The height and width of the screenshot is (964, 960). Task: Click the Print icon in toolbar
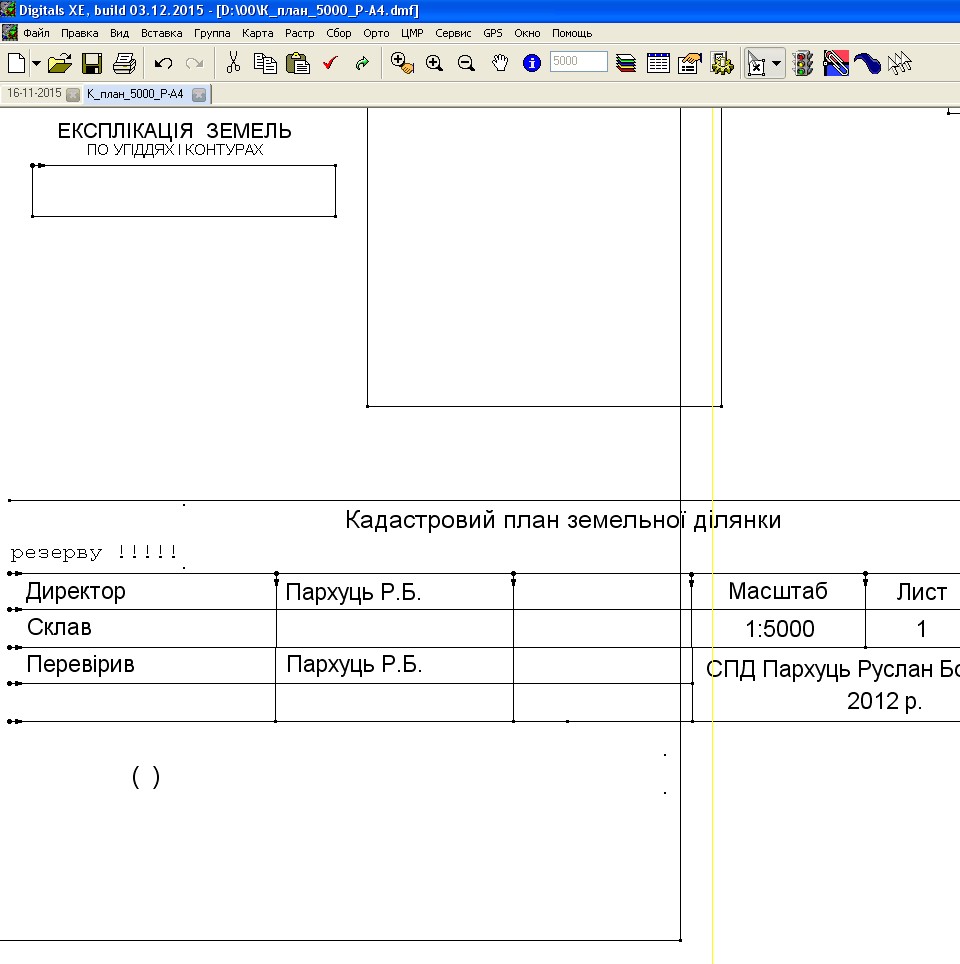pos(124,63)
